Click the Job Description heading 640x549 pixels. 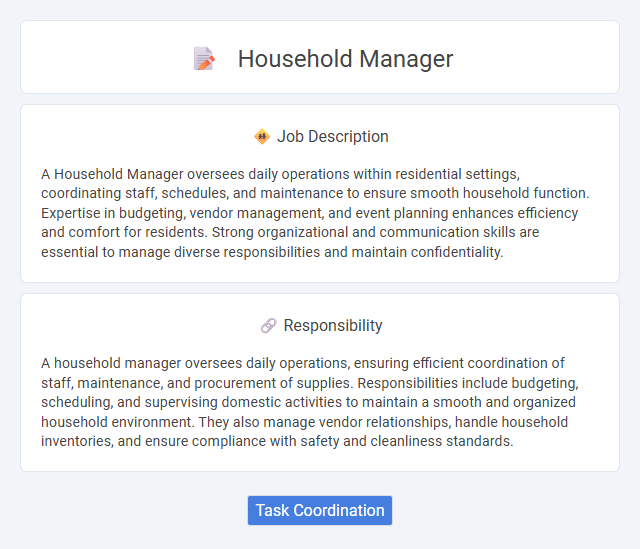pos(333,136)
